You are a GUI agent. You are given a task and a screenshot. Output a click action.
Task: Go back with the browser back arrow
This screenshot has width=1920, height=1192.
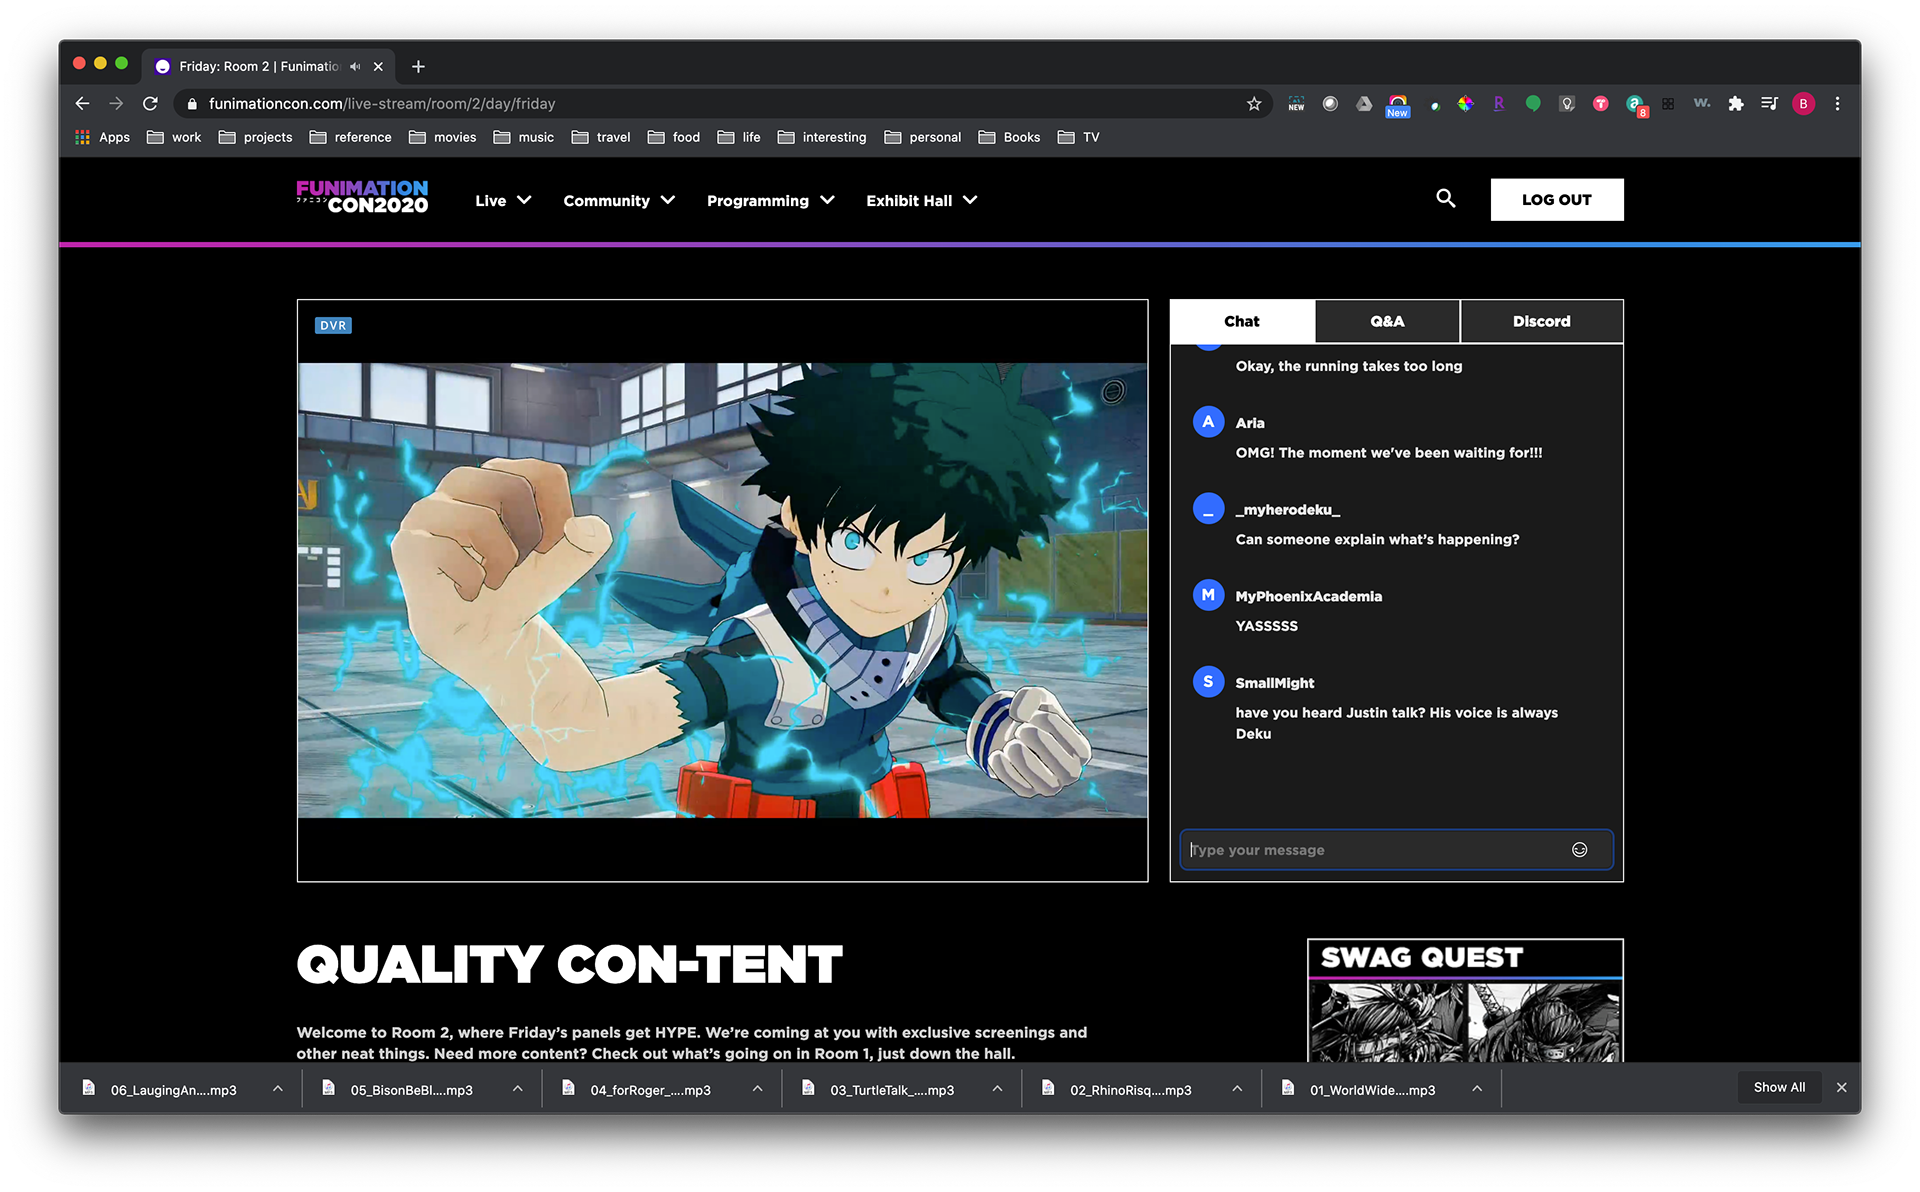coord(83,104)
